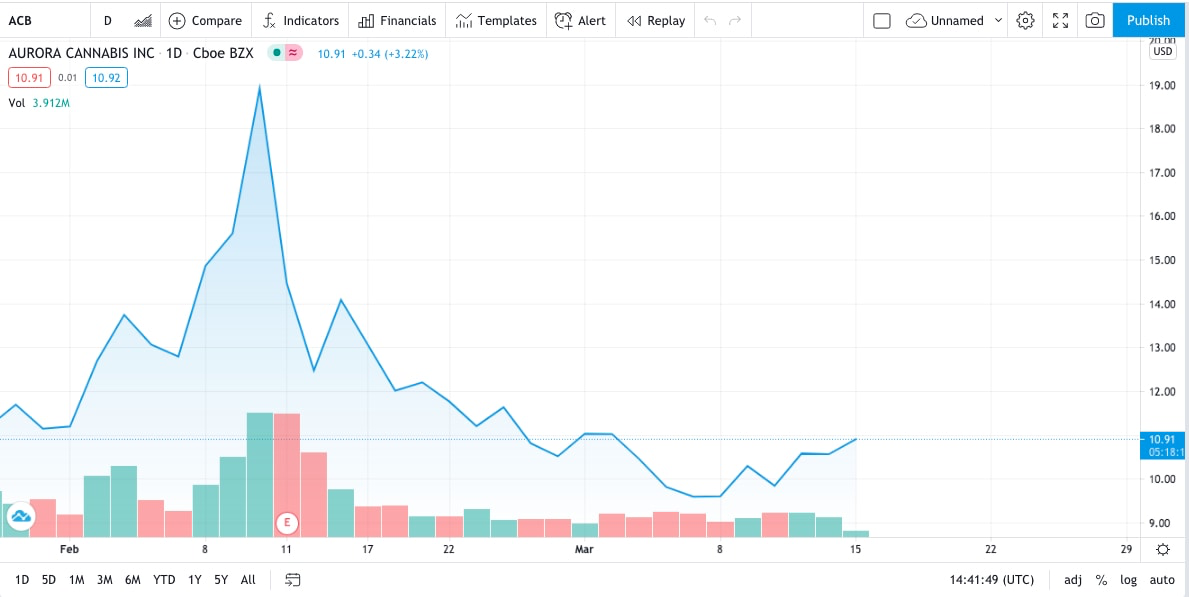Click the Vol 3.912M indicator label
Image resolution: width=1189 pixels, height=597 pixels.
39,102
